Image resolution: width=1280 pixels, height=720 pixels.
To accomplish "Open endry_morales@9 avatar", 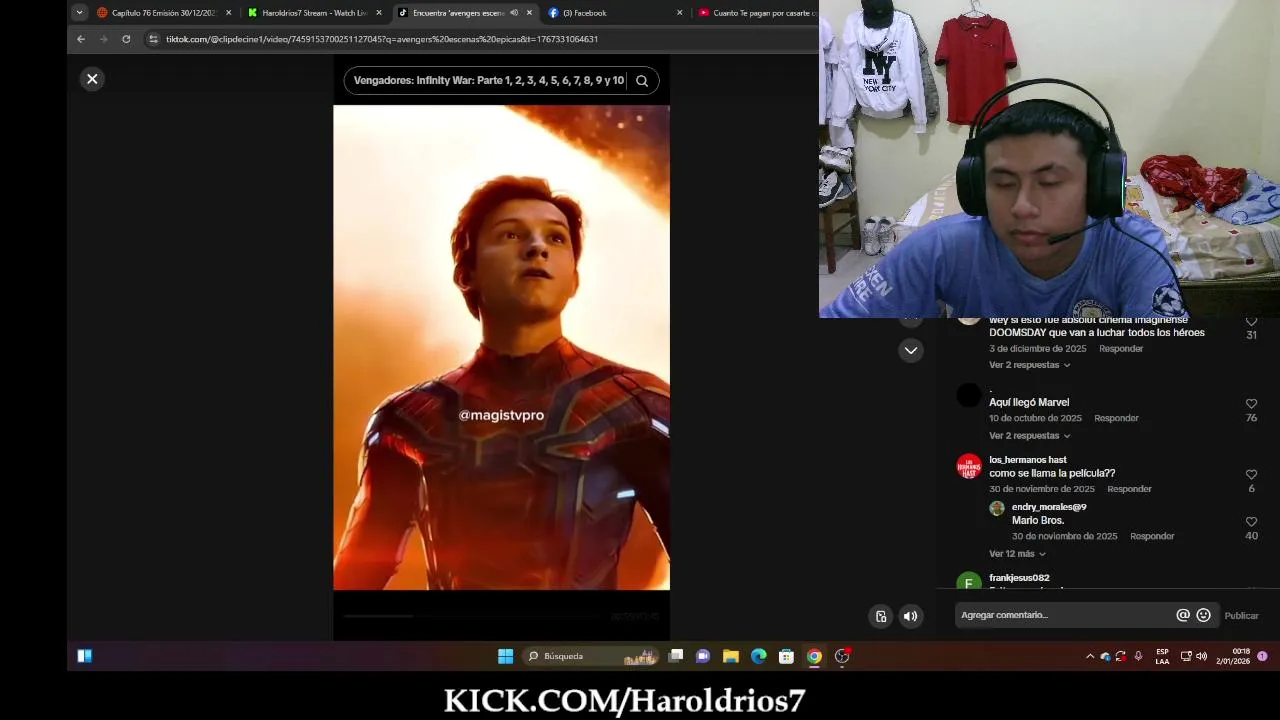I will click(x=997, y=509).
